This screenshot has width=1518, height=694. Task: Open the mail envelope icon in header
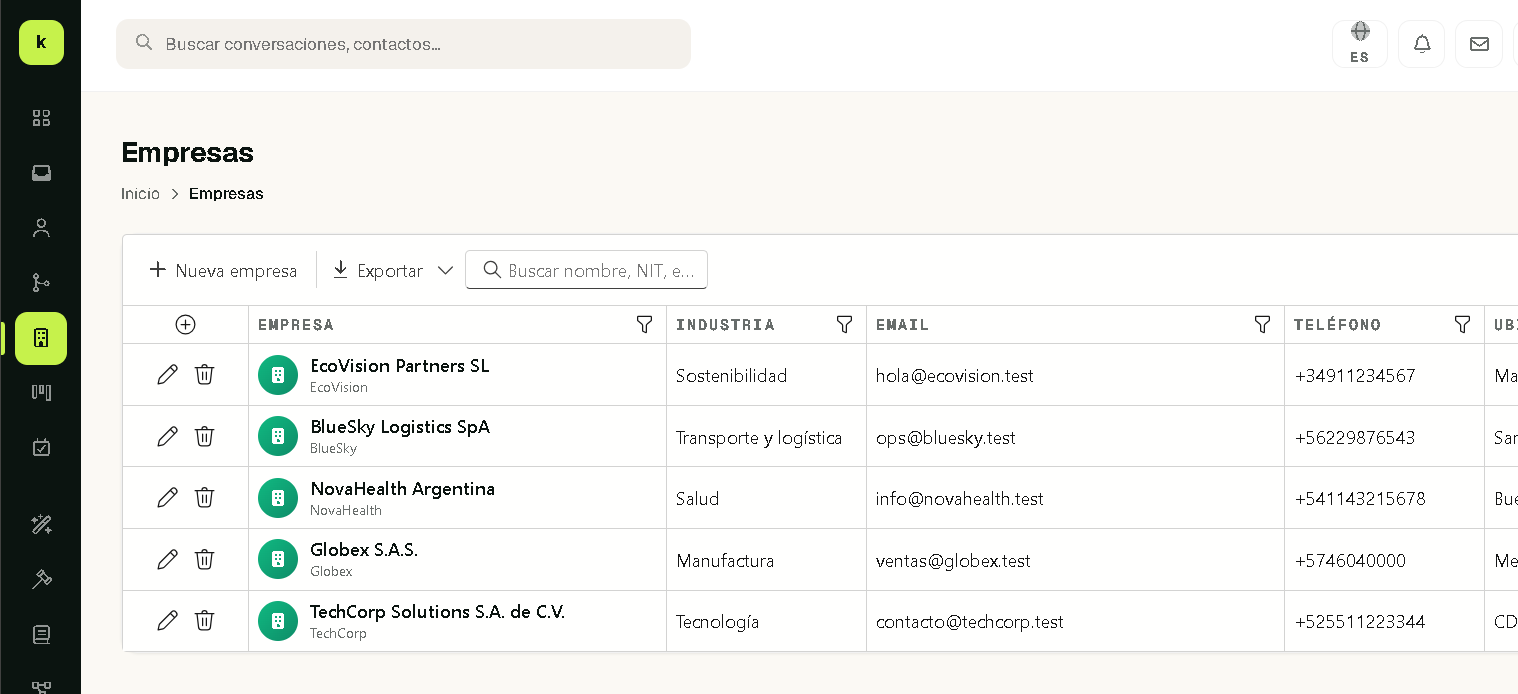click(x=1479, y=44)
